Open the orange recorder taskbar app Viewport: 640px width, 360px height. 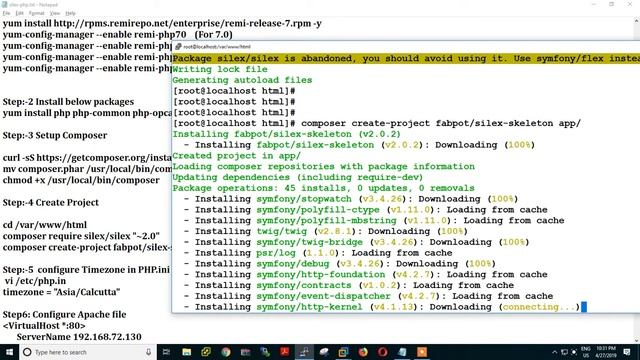tap(422, 352)
